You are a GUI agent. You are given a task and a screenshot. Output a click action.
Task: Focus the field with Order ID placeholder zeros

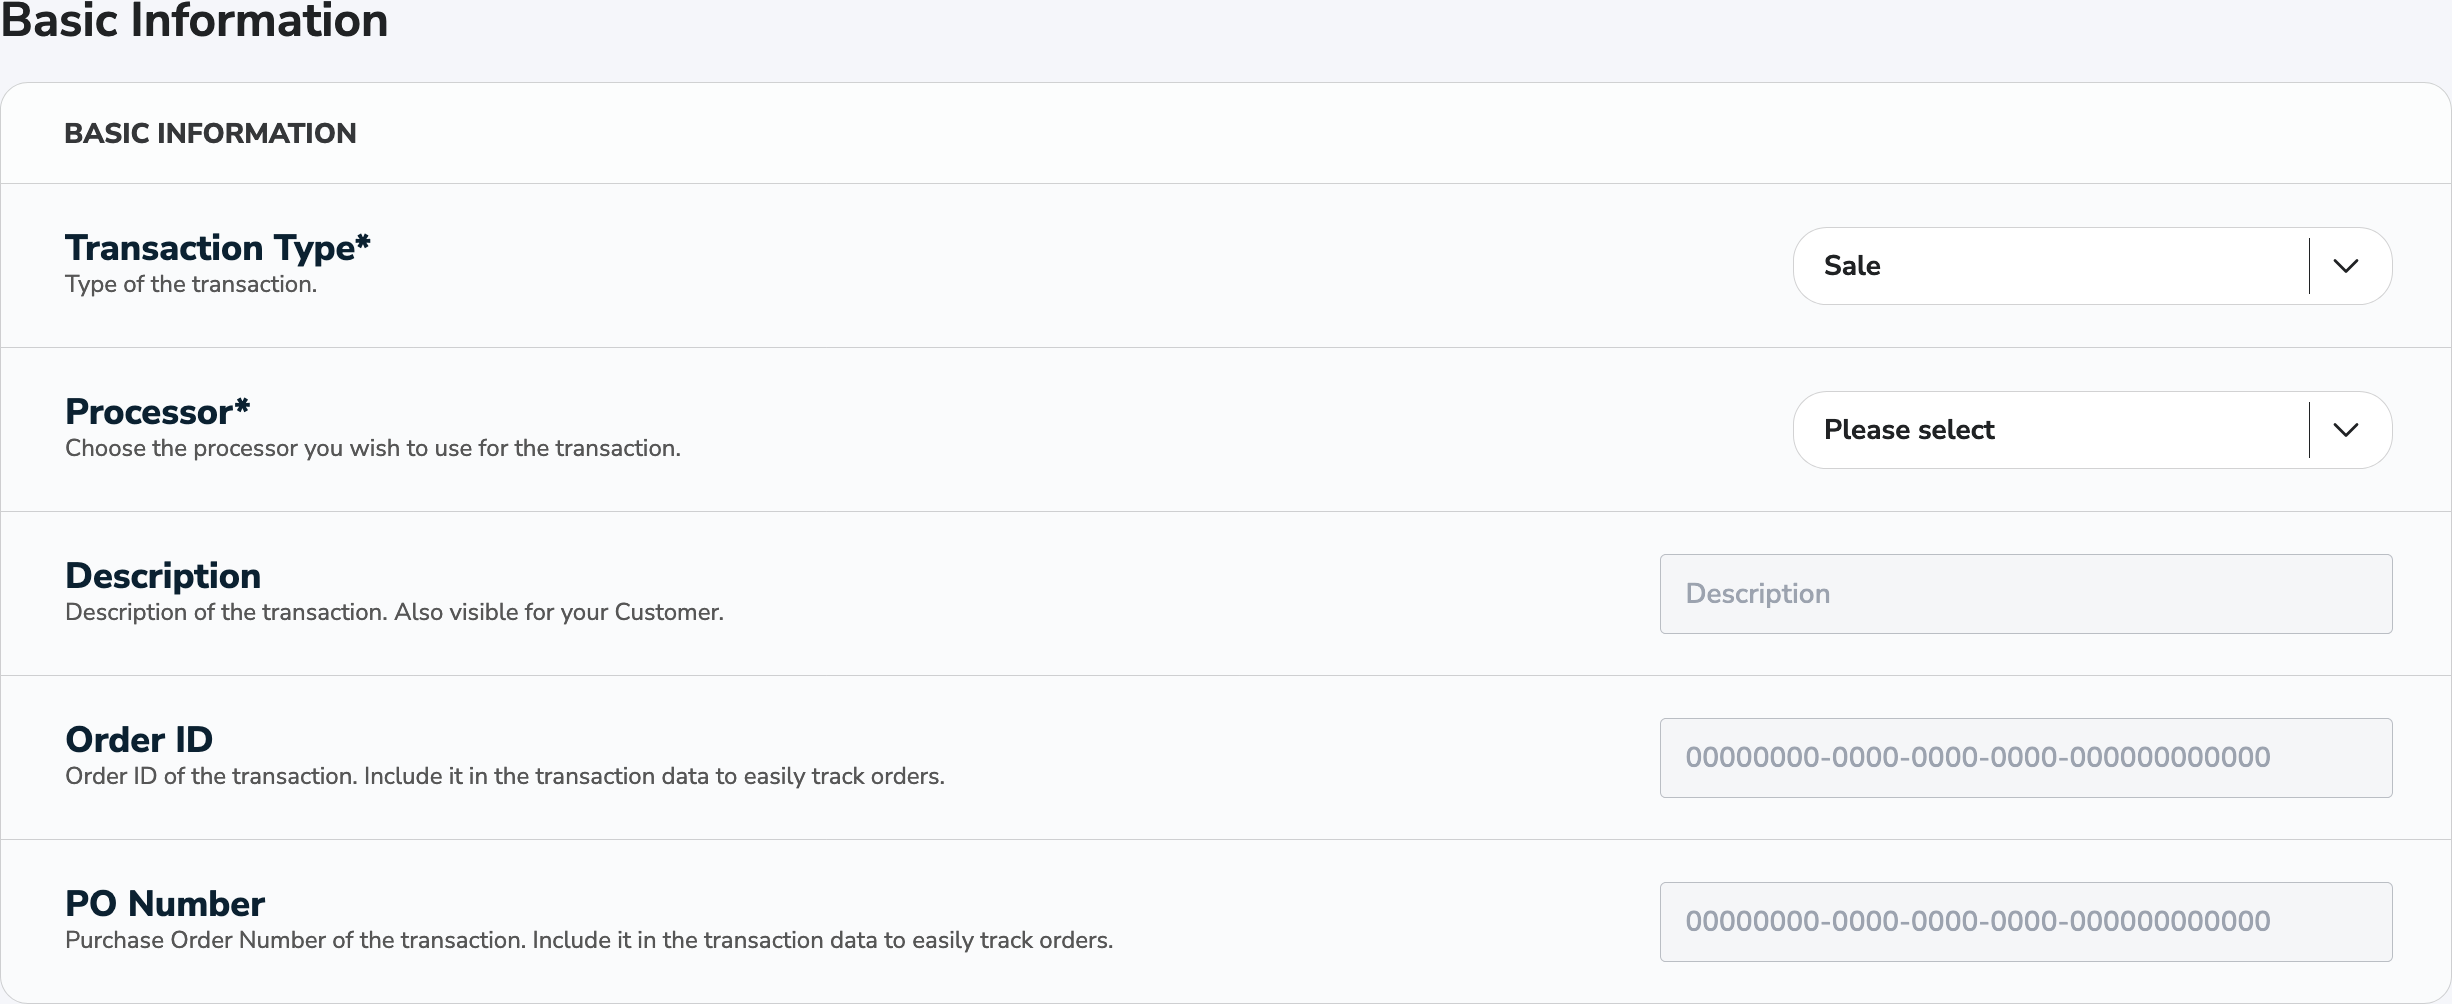[2024, 757]
